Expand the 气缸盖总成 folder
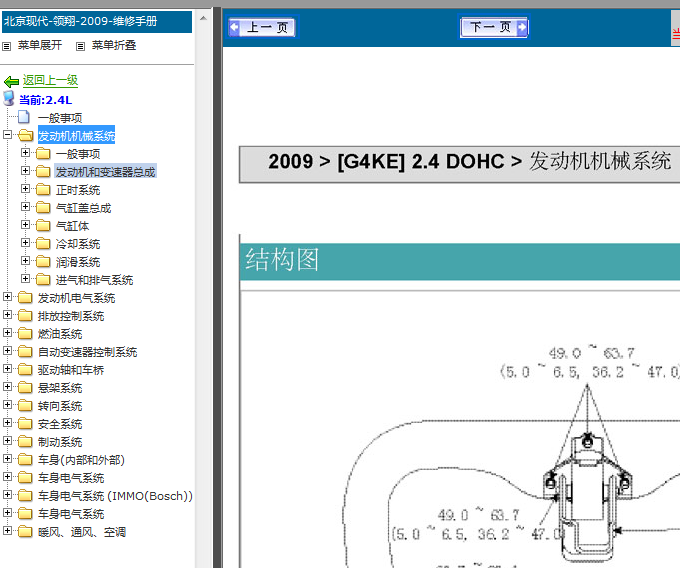This screenshot has width=680, height=568. coord(25,206)
